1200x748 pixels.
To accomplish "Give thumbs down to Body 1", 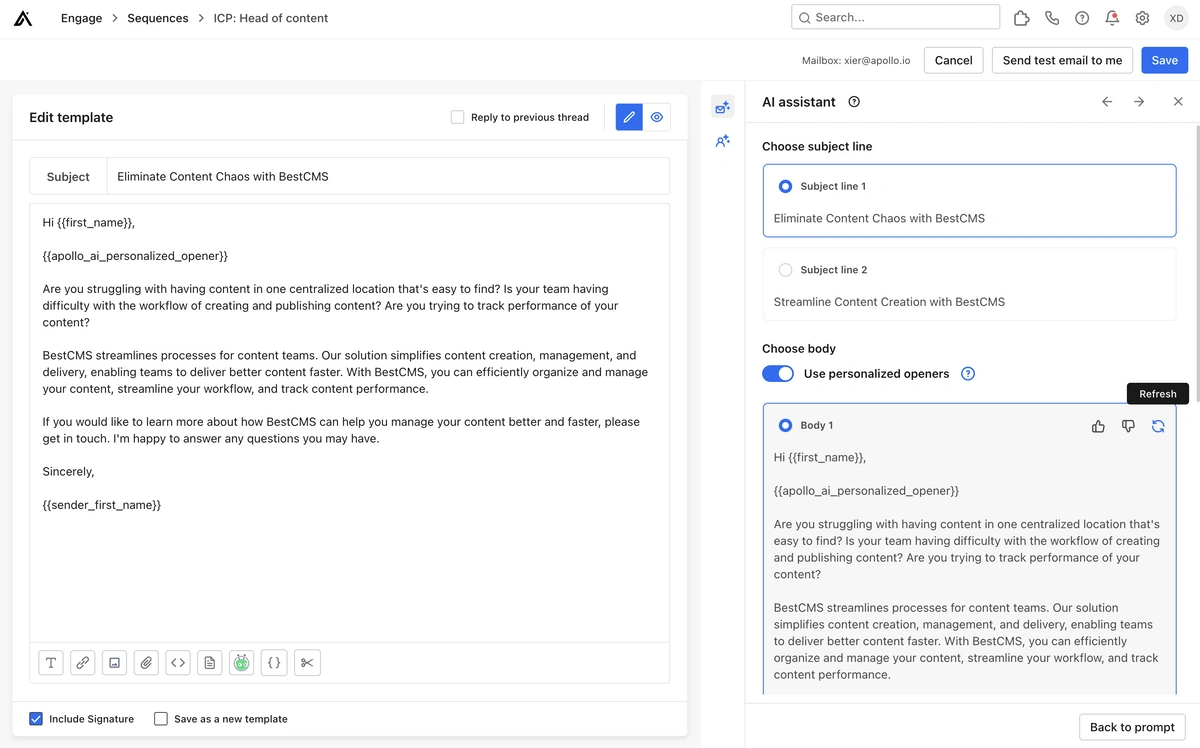I will click(1128, 426).
